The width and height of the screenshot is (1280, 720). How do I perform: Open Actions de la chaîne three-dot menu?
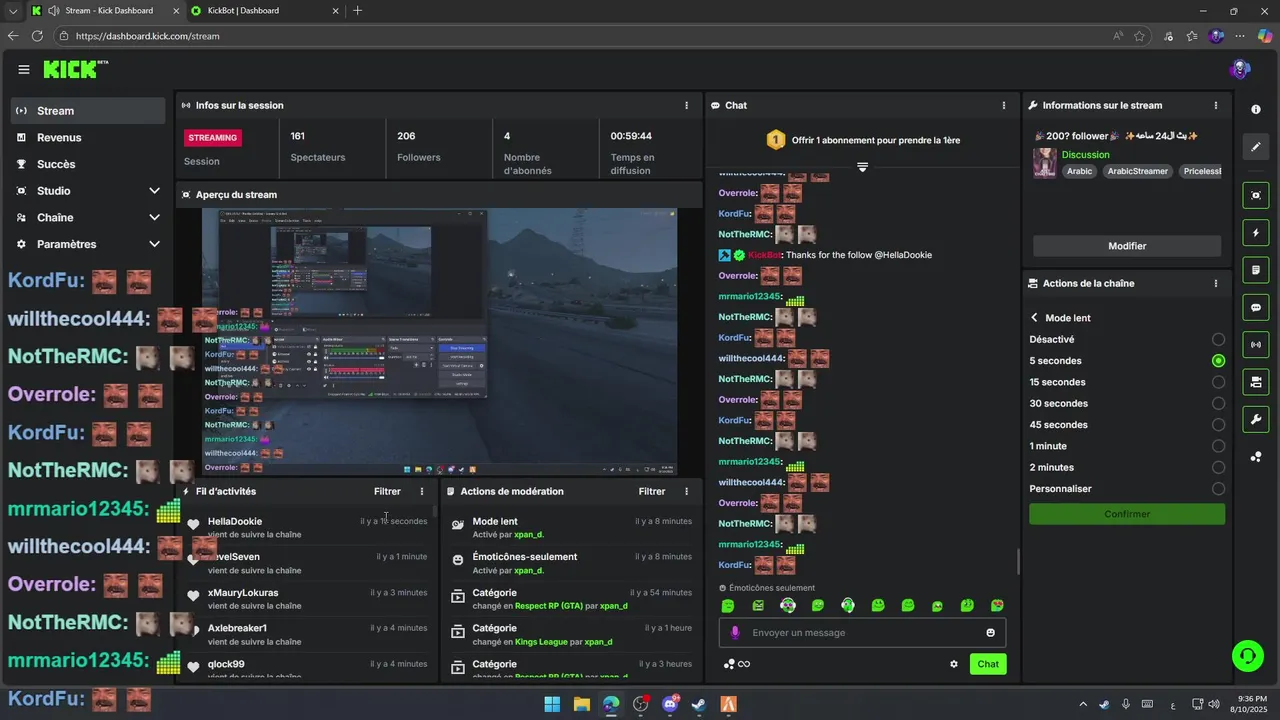click(x=1216, y=283)
